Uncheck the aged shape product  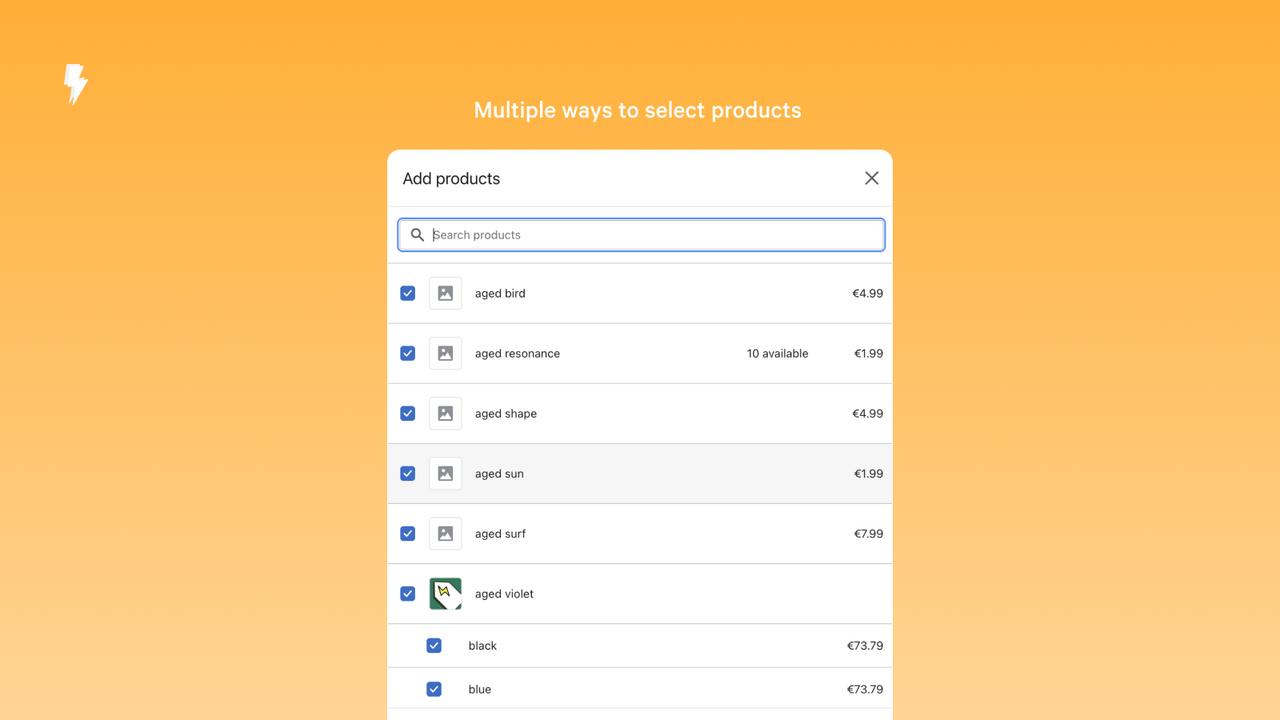tap(407, 413)
